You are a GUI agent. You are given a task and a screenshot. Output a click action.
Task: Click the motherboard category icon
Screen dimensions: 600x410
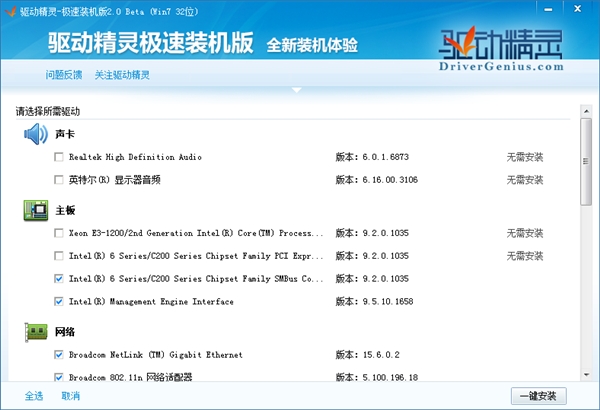pyautogui.click(x=36, y=210)
